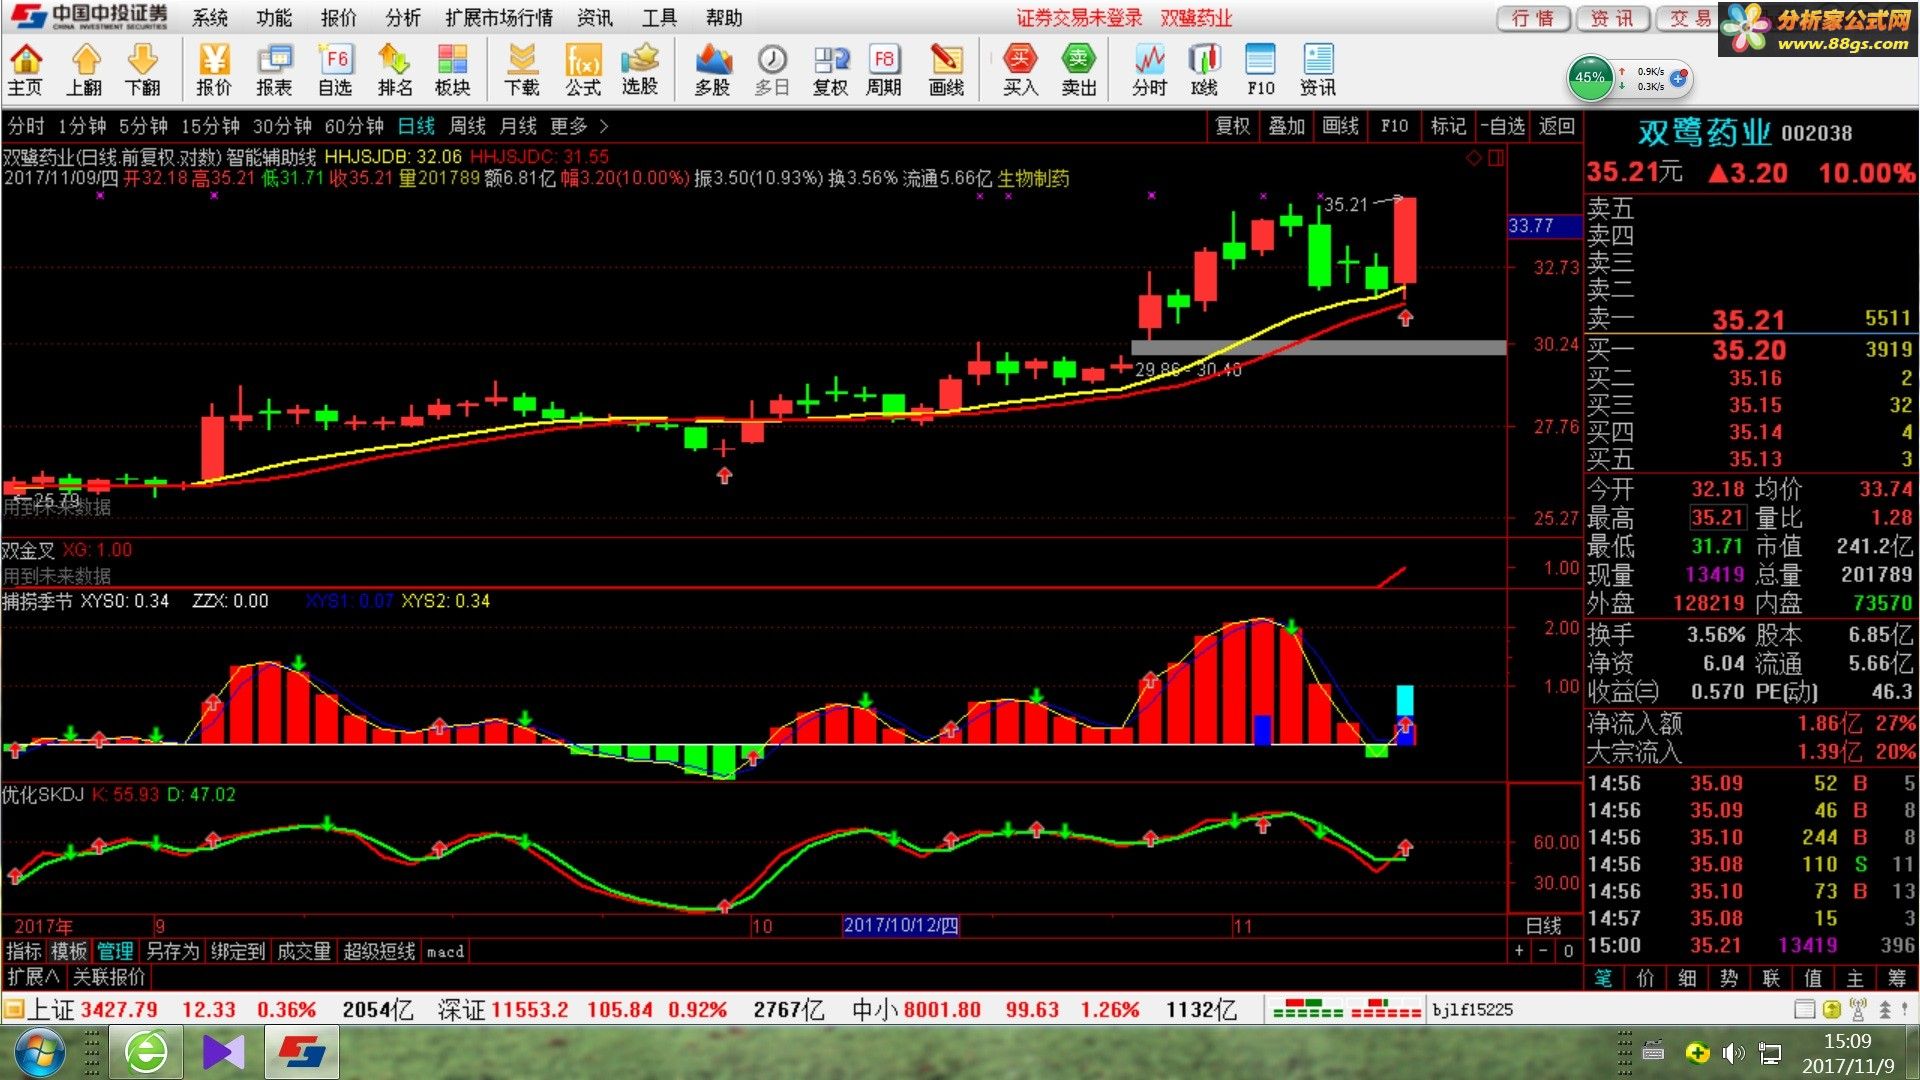Select the 笔 tick detail tab
Screen dimensions: 1920x1080
click(x=1603, y=977)
